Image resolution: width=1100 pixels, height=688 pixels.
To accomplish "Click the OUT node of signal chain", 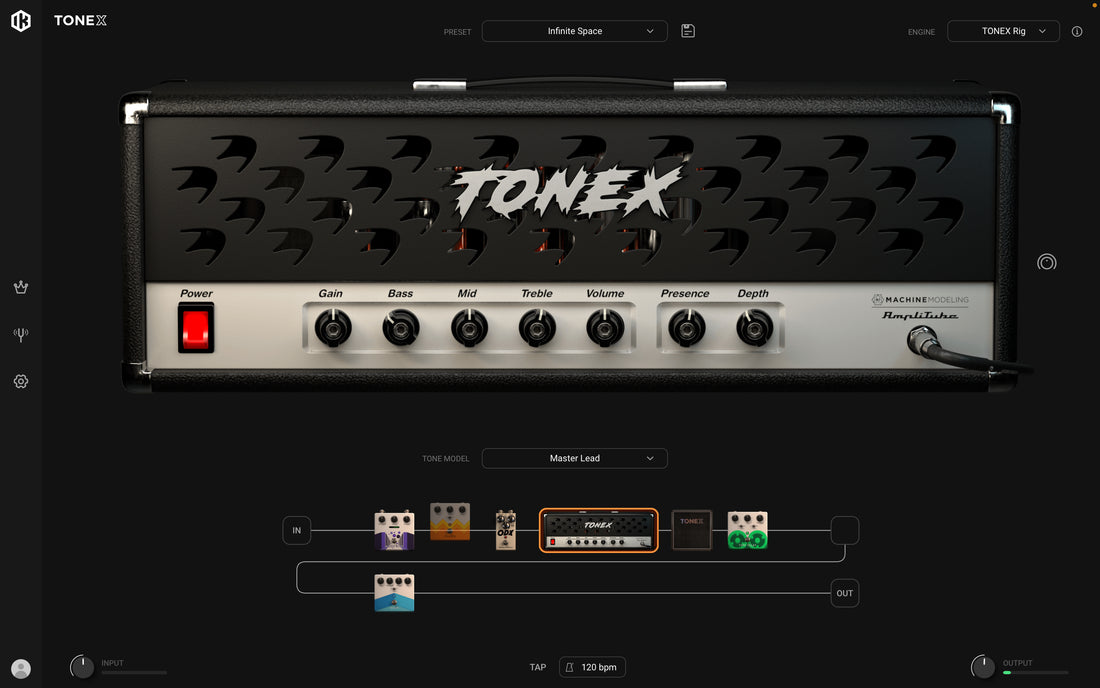I will pyautogui.click(x=845, y=593).
